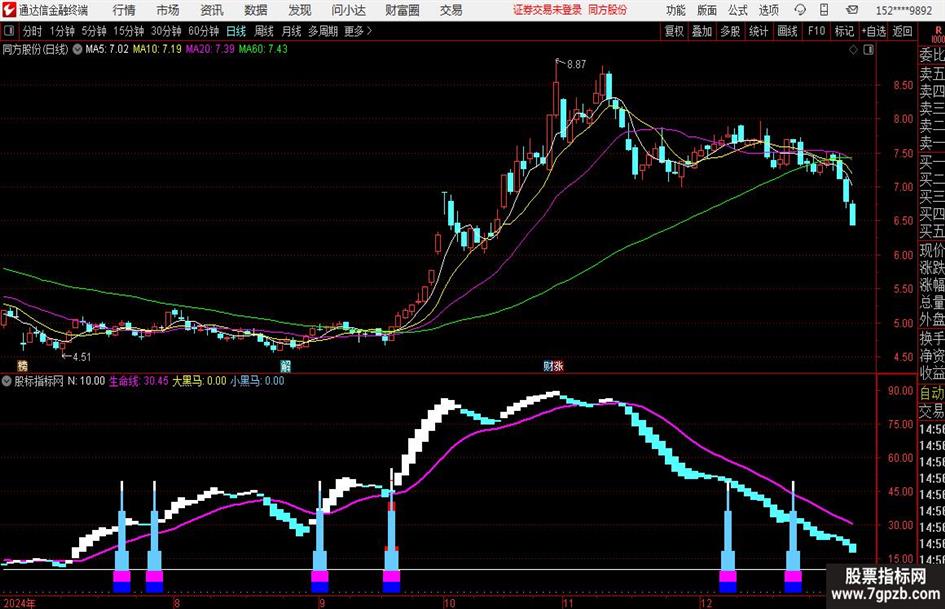Viewport: 945px width, 609px height.
Task: Switch to 1分钟 period tab
Action: pyautogui.click(x=62, y=31)
